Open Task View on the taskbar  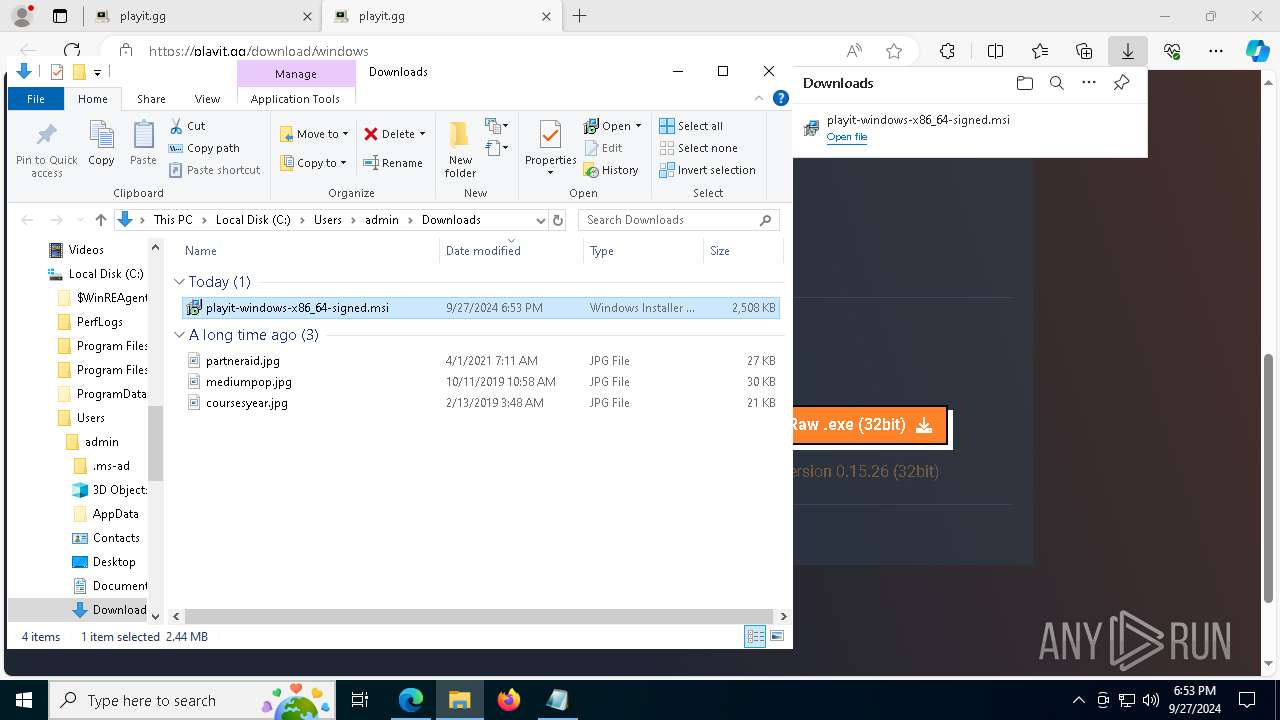(x=360, y=700)
